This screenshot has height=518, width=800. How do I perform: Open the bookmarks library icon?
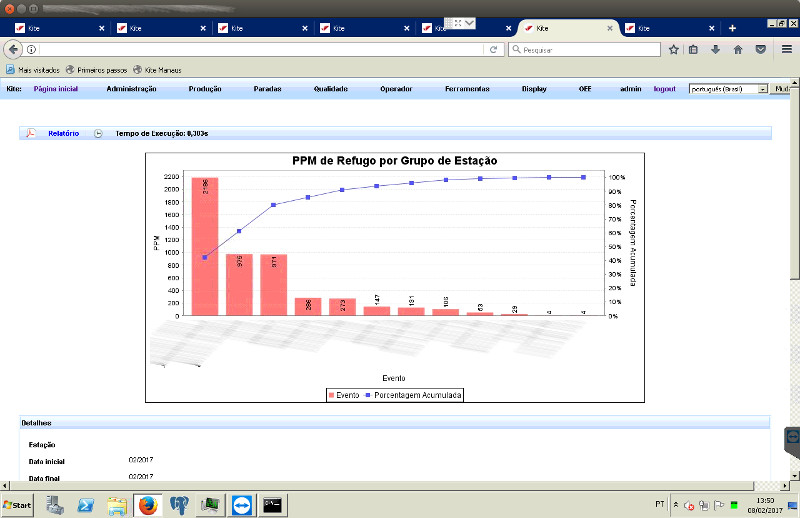coord(693,50)
